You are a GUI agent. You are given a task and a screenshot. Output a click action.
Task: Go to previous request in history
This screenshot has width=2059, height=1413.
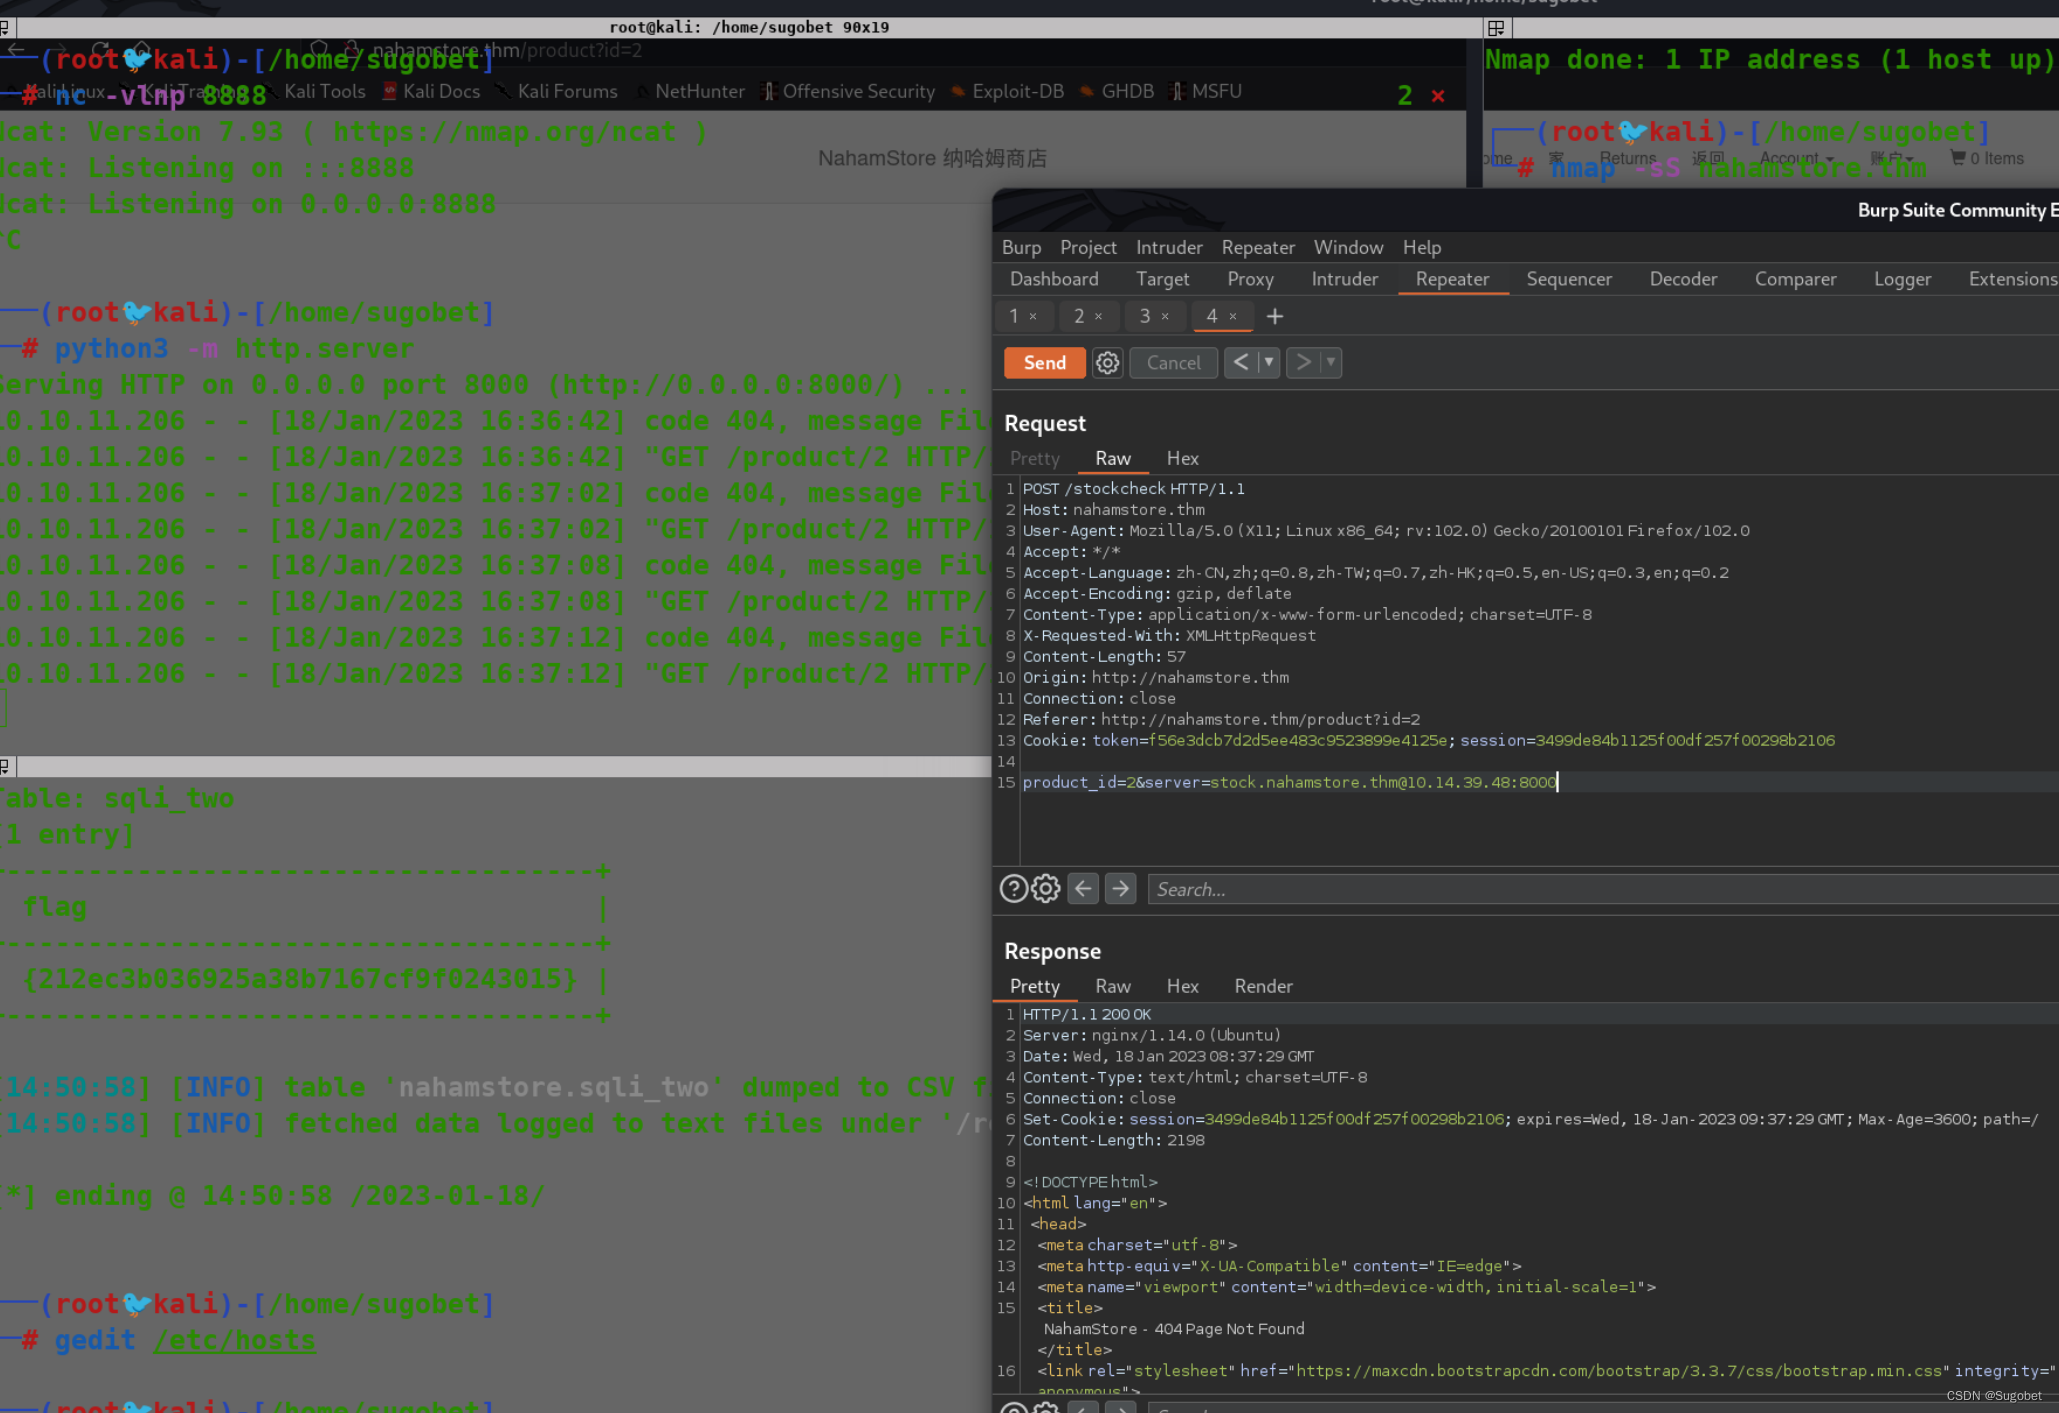(1241, 362)
